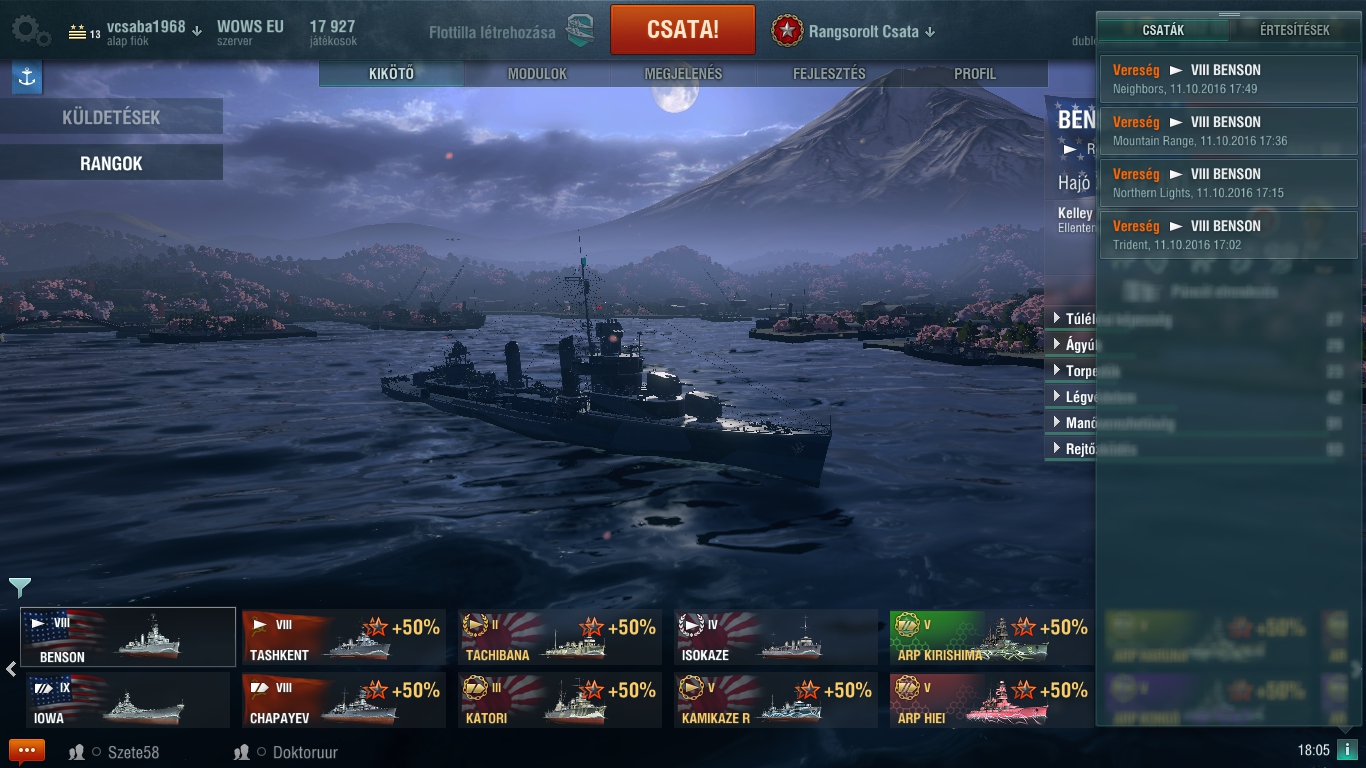Switch to the ÉRTESÍTÉSEK tab
This screenshot has width=1366, height=768.
point(1294,30)
